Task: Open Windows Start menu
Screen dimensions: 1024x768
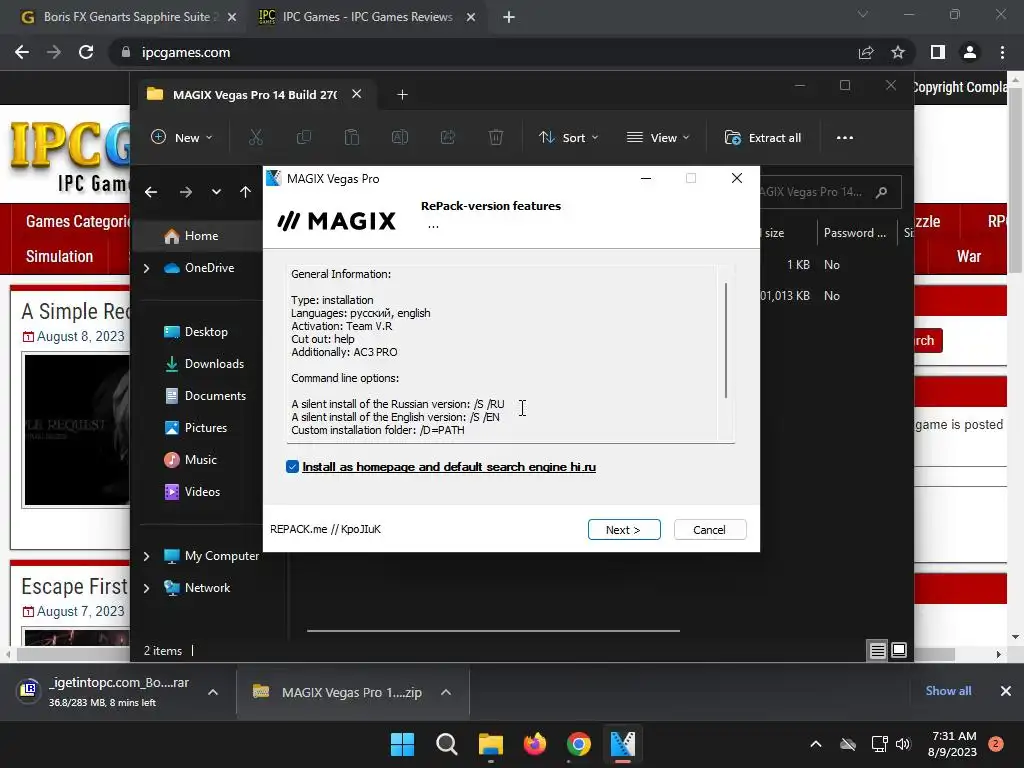Action: (402, 744)
